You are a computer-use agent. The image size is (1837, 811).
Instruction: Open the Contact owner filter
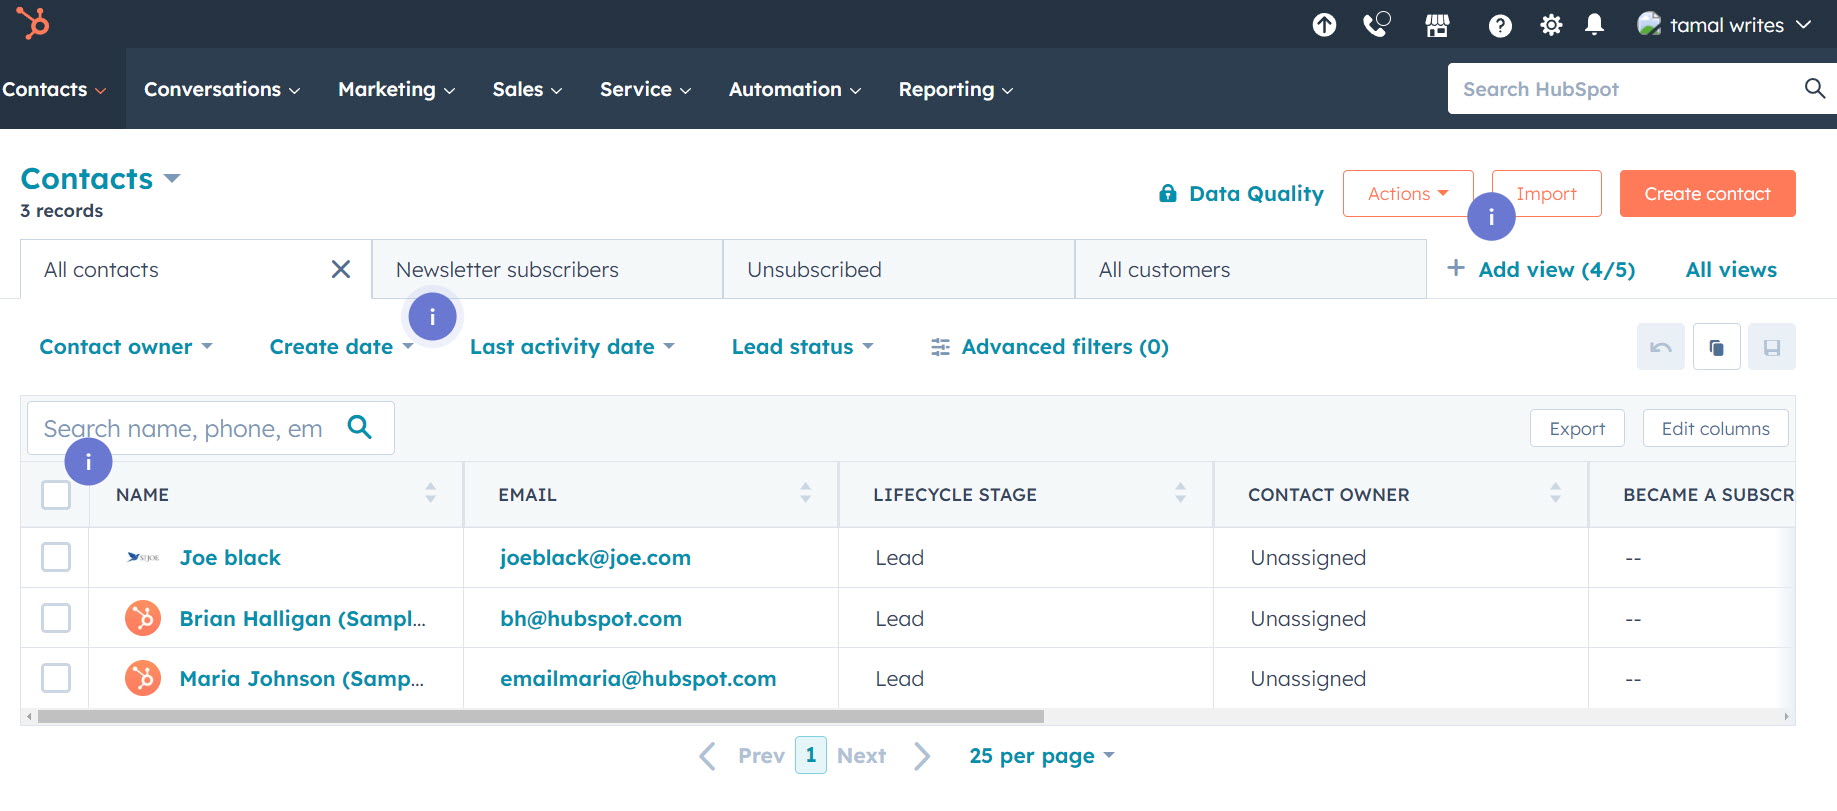(126, 347)
